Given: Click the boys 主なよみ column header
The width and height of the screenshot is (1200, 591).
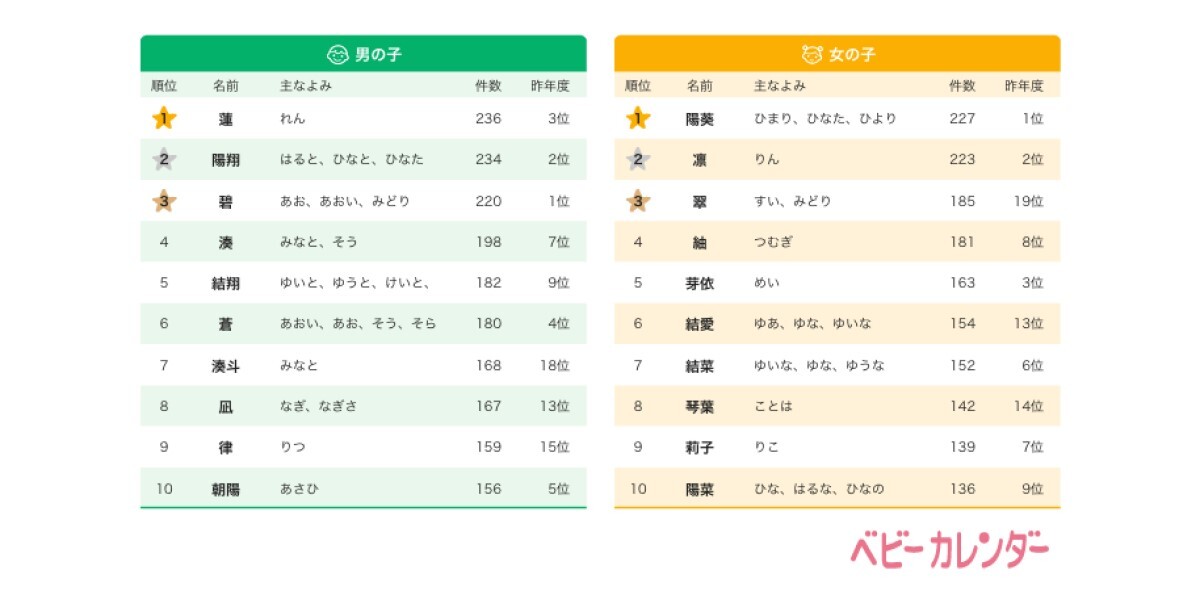Looking at the screenshot, I should pyautogui.click(x=306, y=86).
